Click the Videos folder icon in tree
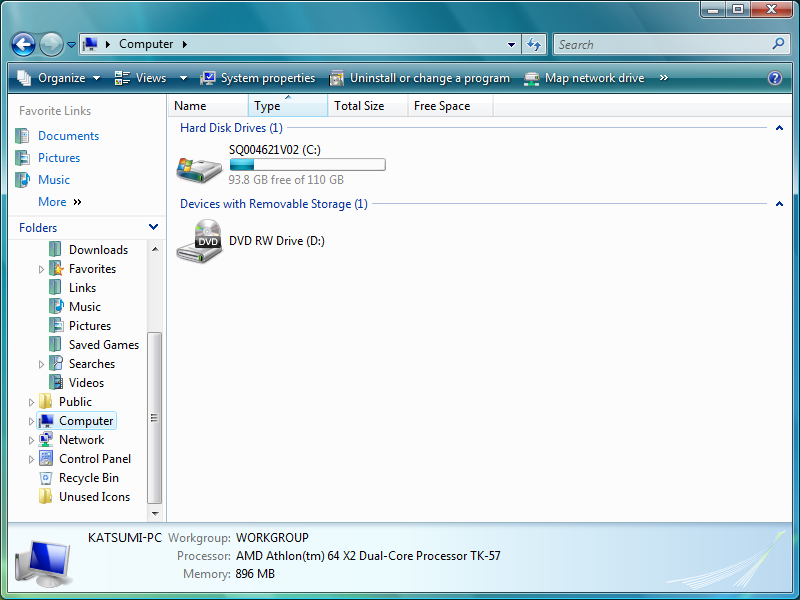Image resolution: width=800 pixels, height=600 pixels. [x=56, y=382]
